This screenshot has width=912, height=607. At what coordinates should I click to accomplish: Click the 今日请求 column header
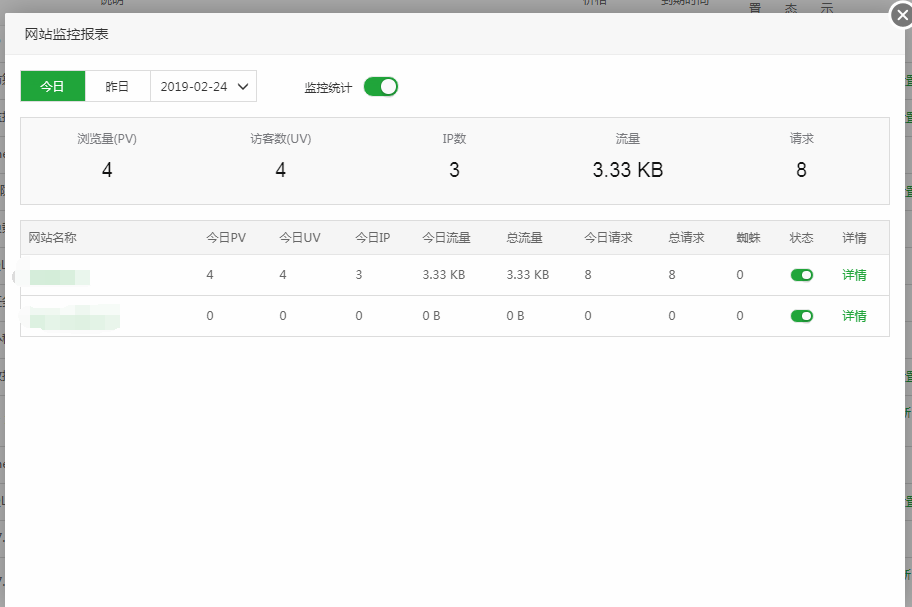click(x=608, y=238)
